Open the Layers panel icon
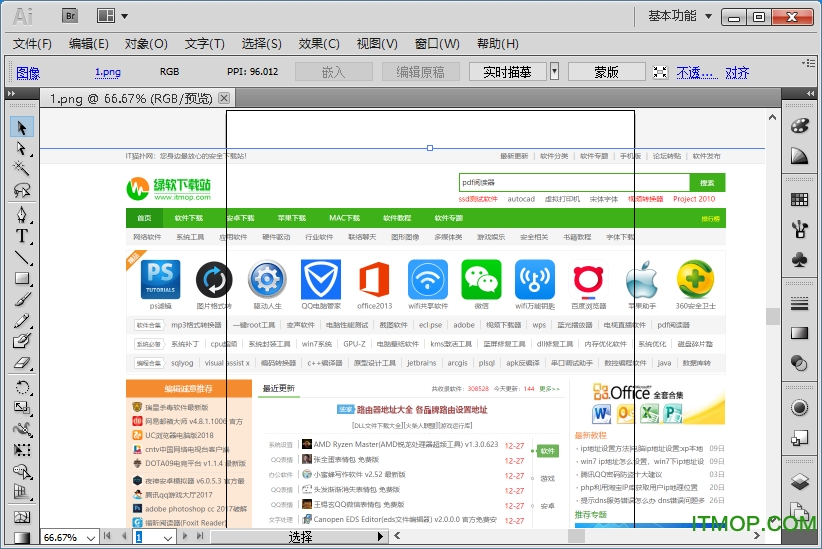 (799, 481)
